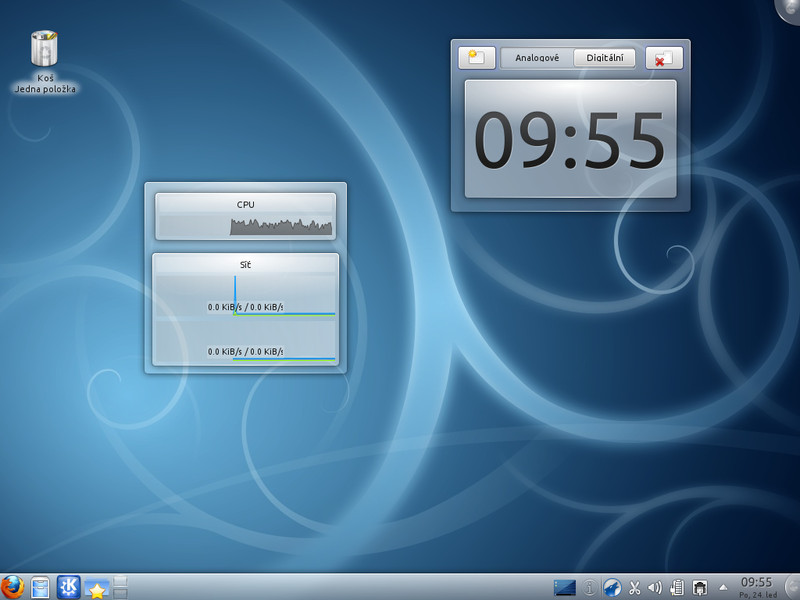The image size is (800, 600).
Task: Switch to the lower virtual desktop in pager
Action: point(120,593)
